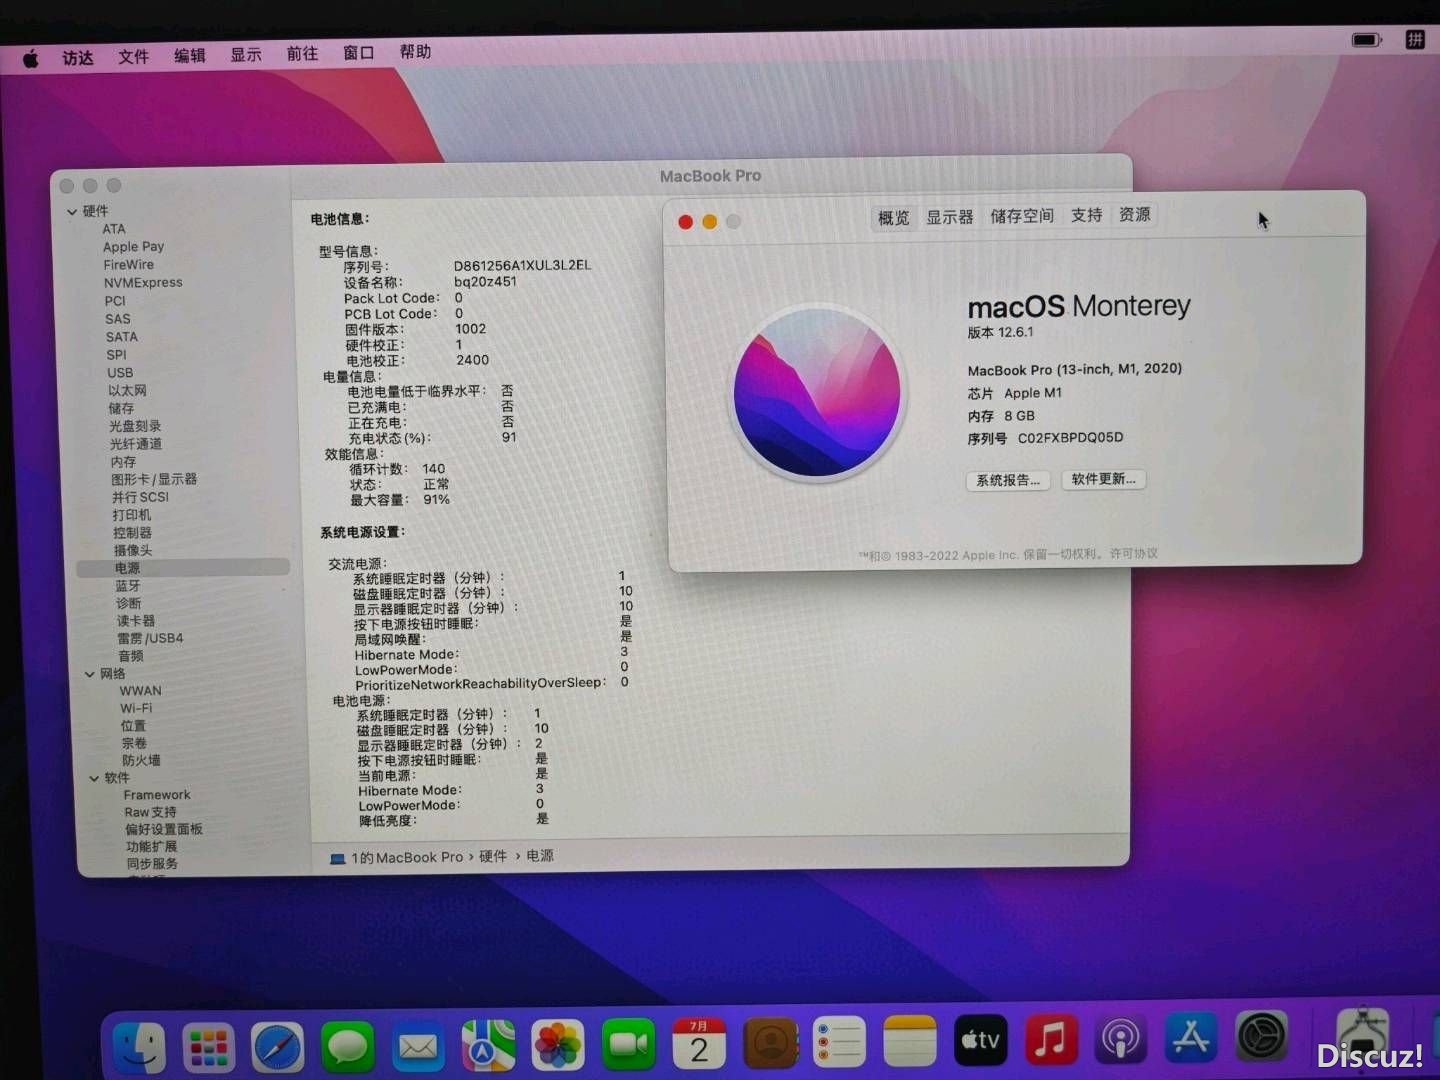Switch to the 支持 tab
Screen dimensions: 1440x1080
(x=1086, y=215)
